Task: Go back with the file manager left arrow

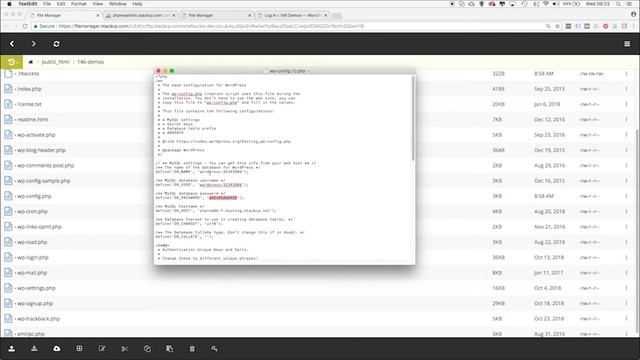Action: tap(12, 44)
